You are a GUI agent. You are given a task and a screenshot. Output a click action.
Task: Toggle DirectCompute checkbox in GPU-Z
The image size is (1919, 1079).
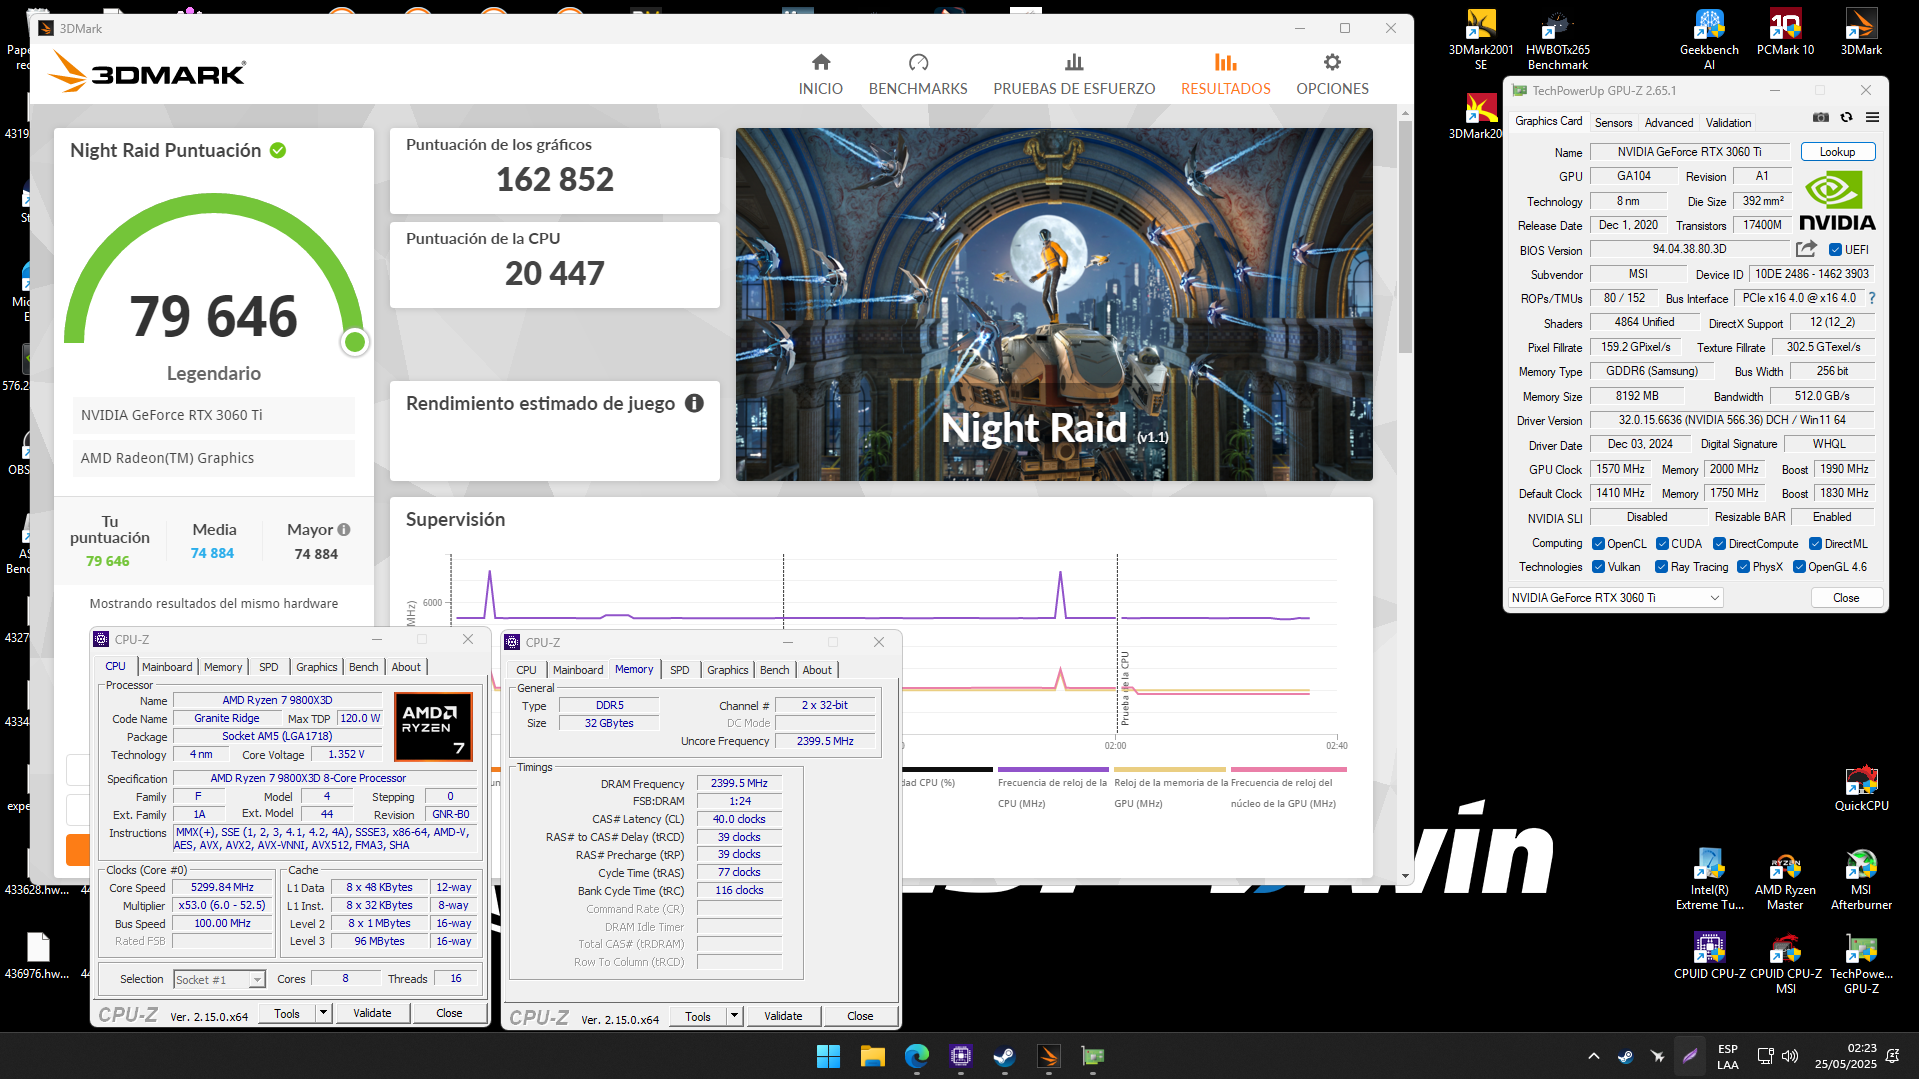pyautogui.click(x=1719, y=544)
